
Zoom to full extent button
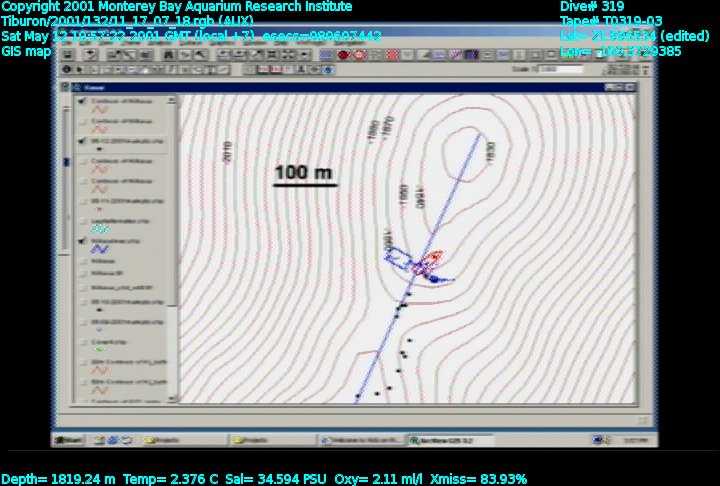(224, 55)
